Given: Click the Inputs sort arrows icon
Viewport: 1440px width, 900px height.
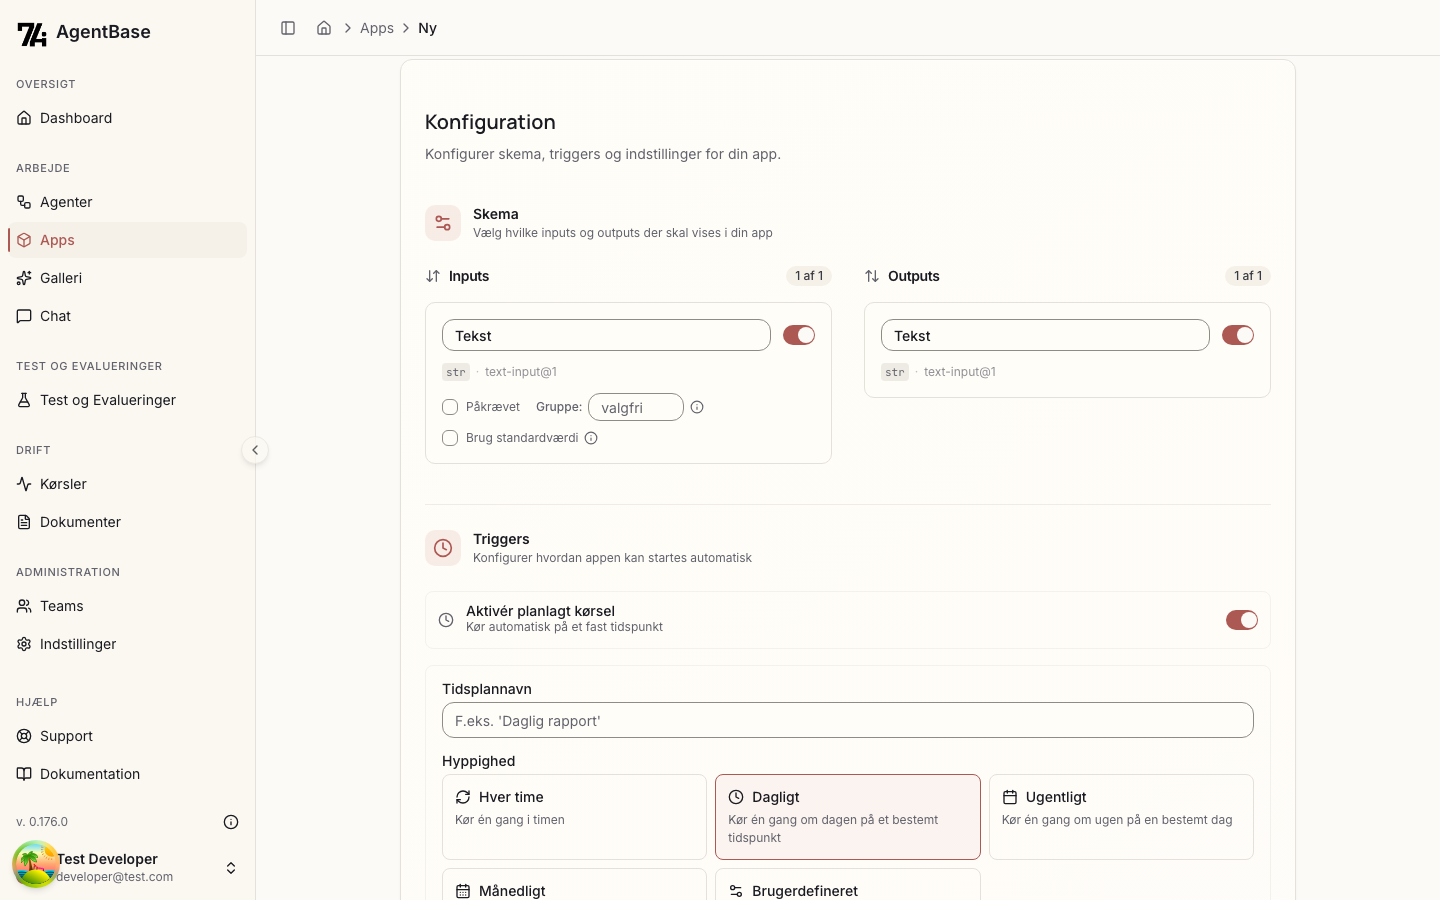Looking at the screenshot, I should pos(433,276).
